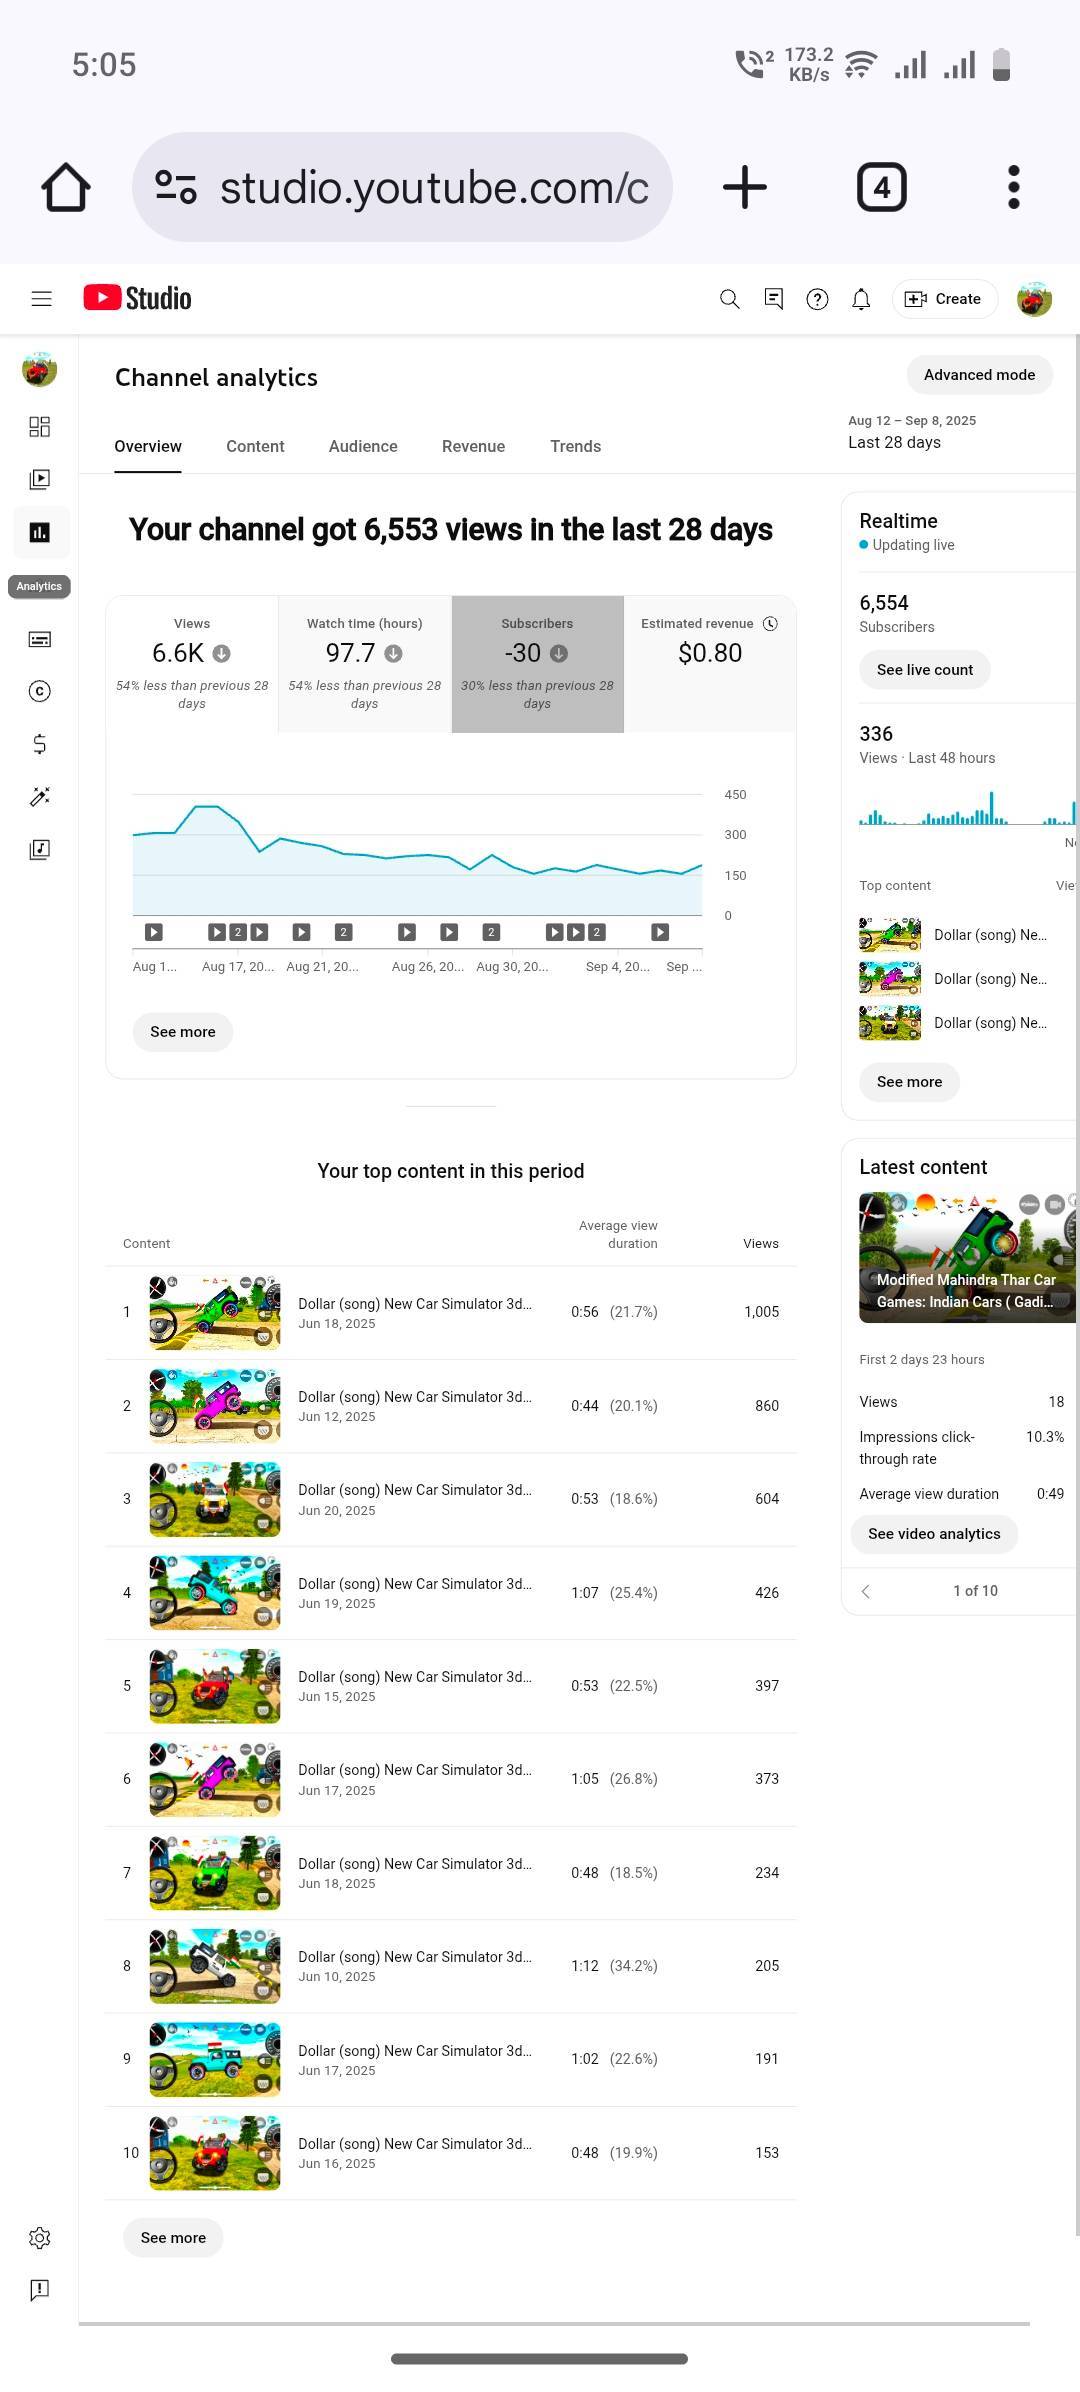The image size is (1080, 2392).
Task: Click the Advanced mode button
Action: tap(979, 375)
